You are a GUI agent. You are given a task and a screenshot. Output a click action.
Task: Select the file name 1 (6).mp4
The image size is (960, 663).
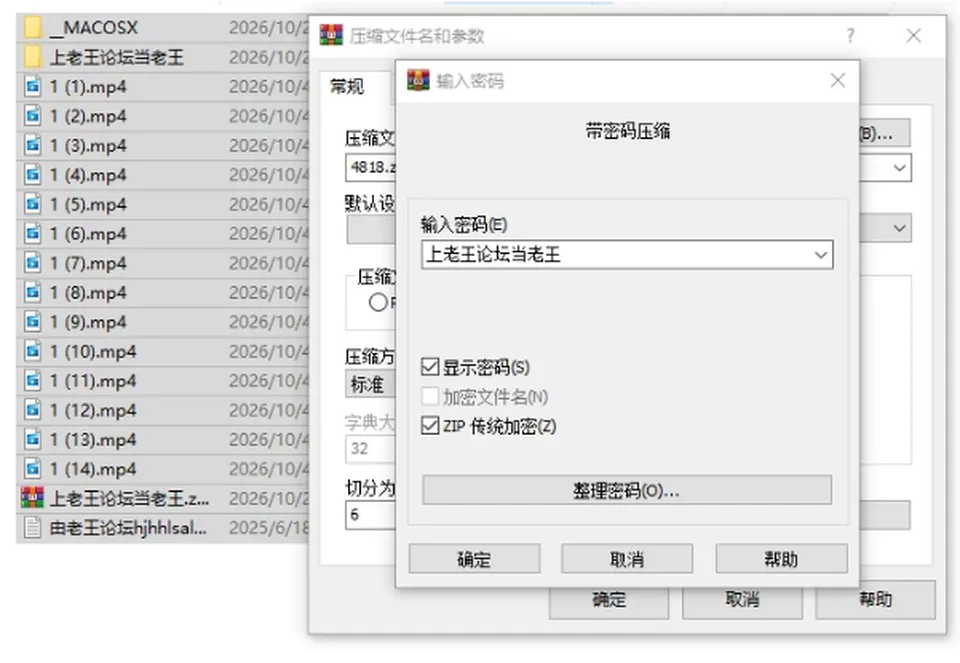[88, 234]
